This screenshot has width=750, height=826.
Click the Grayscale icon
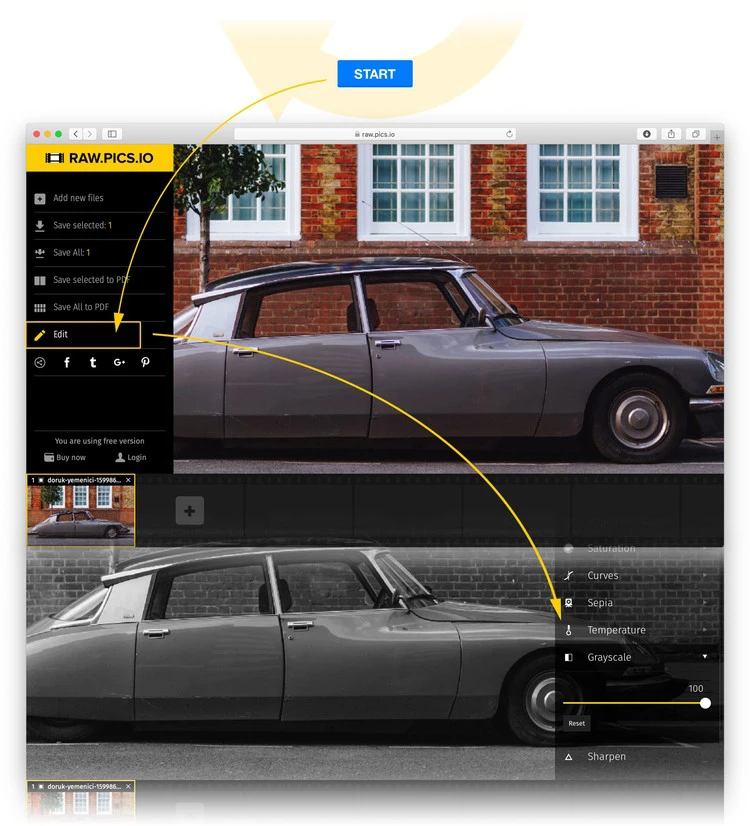pos(569,657)
